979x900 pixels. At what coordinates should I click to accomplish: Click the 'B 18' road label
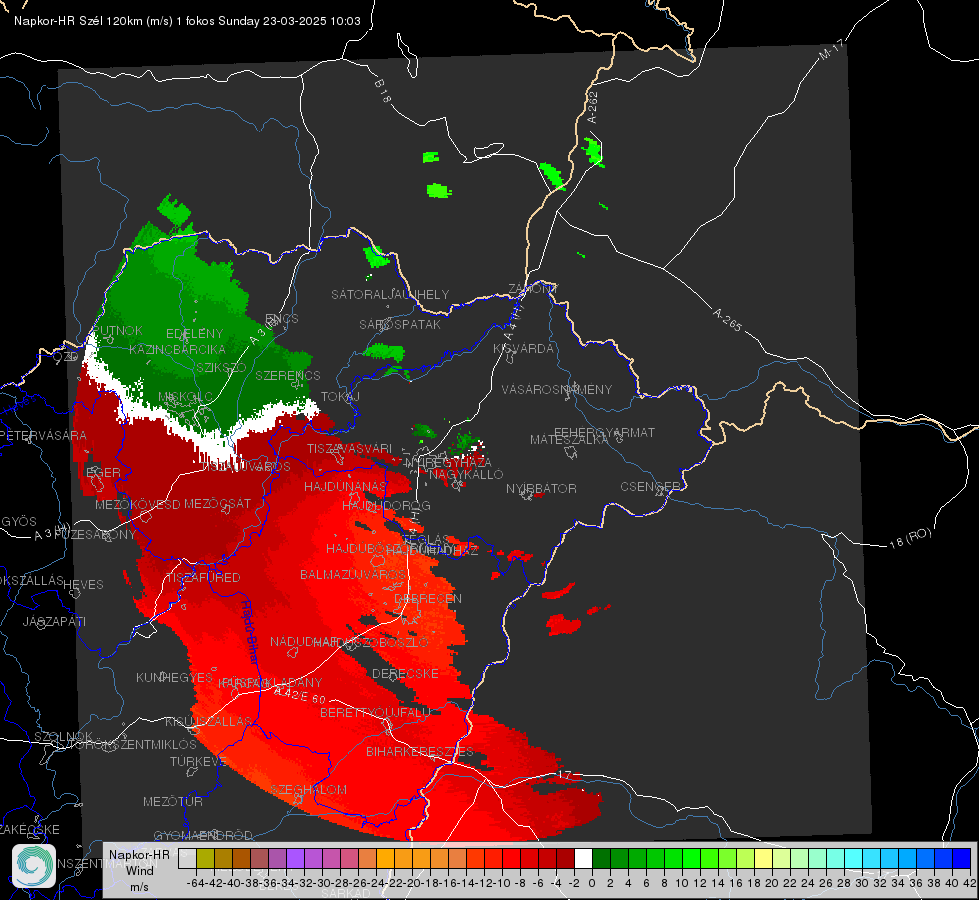click(383, 91)
